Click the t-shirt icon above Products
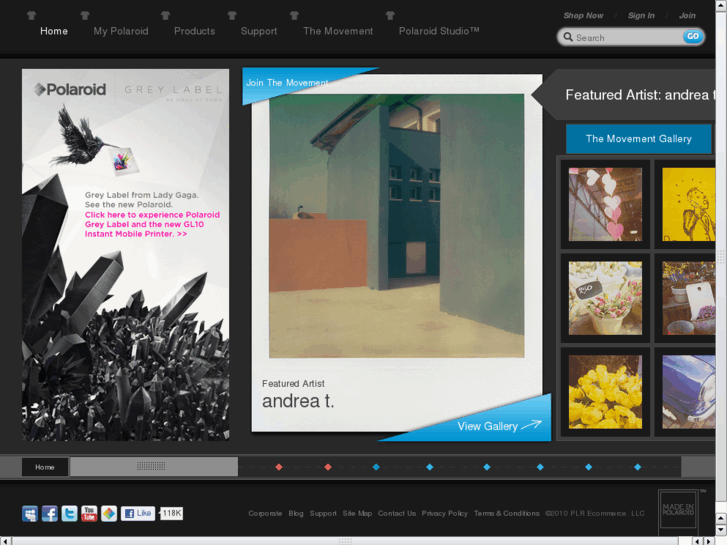 (165, 16)
